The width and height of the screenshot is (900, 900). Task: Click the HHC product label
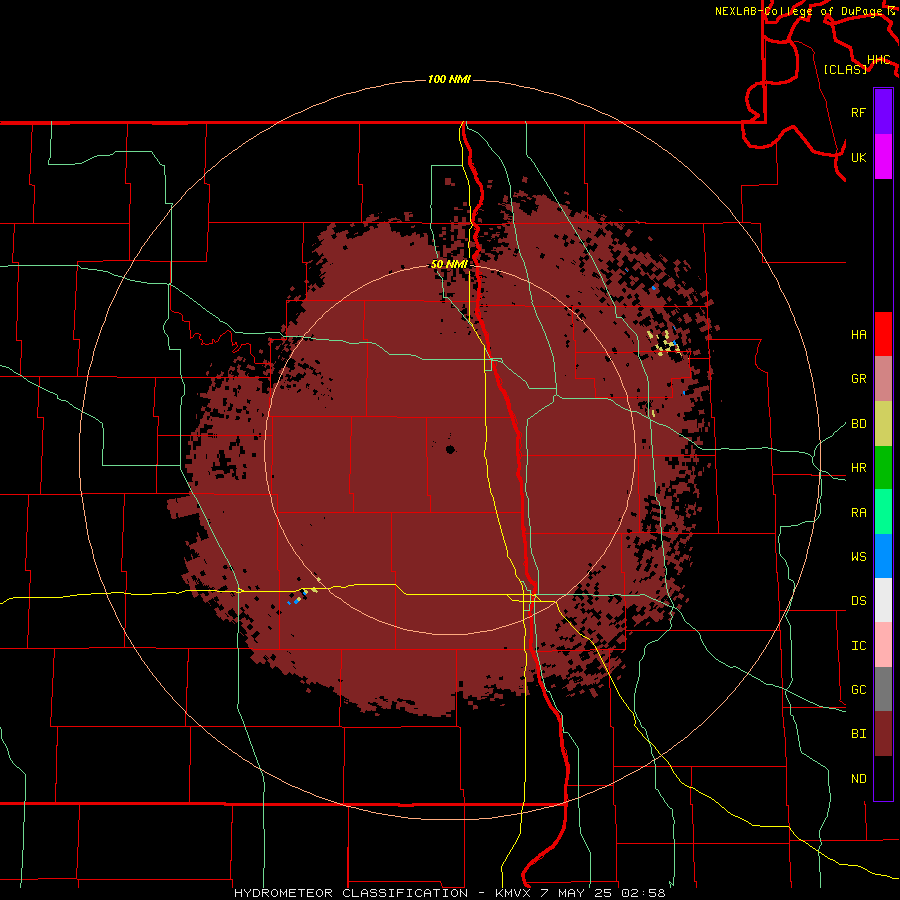[878, 60]
